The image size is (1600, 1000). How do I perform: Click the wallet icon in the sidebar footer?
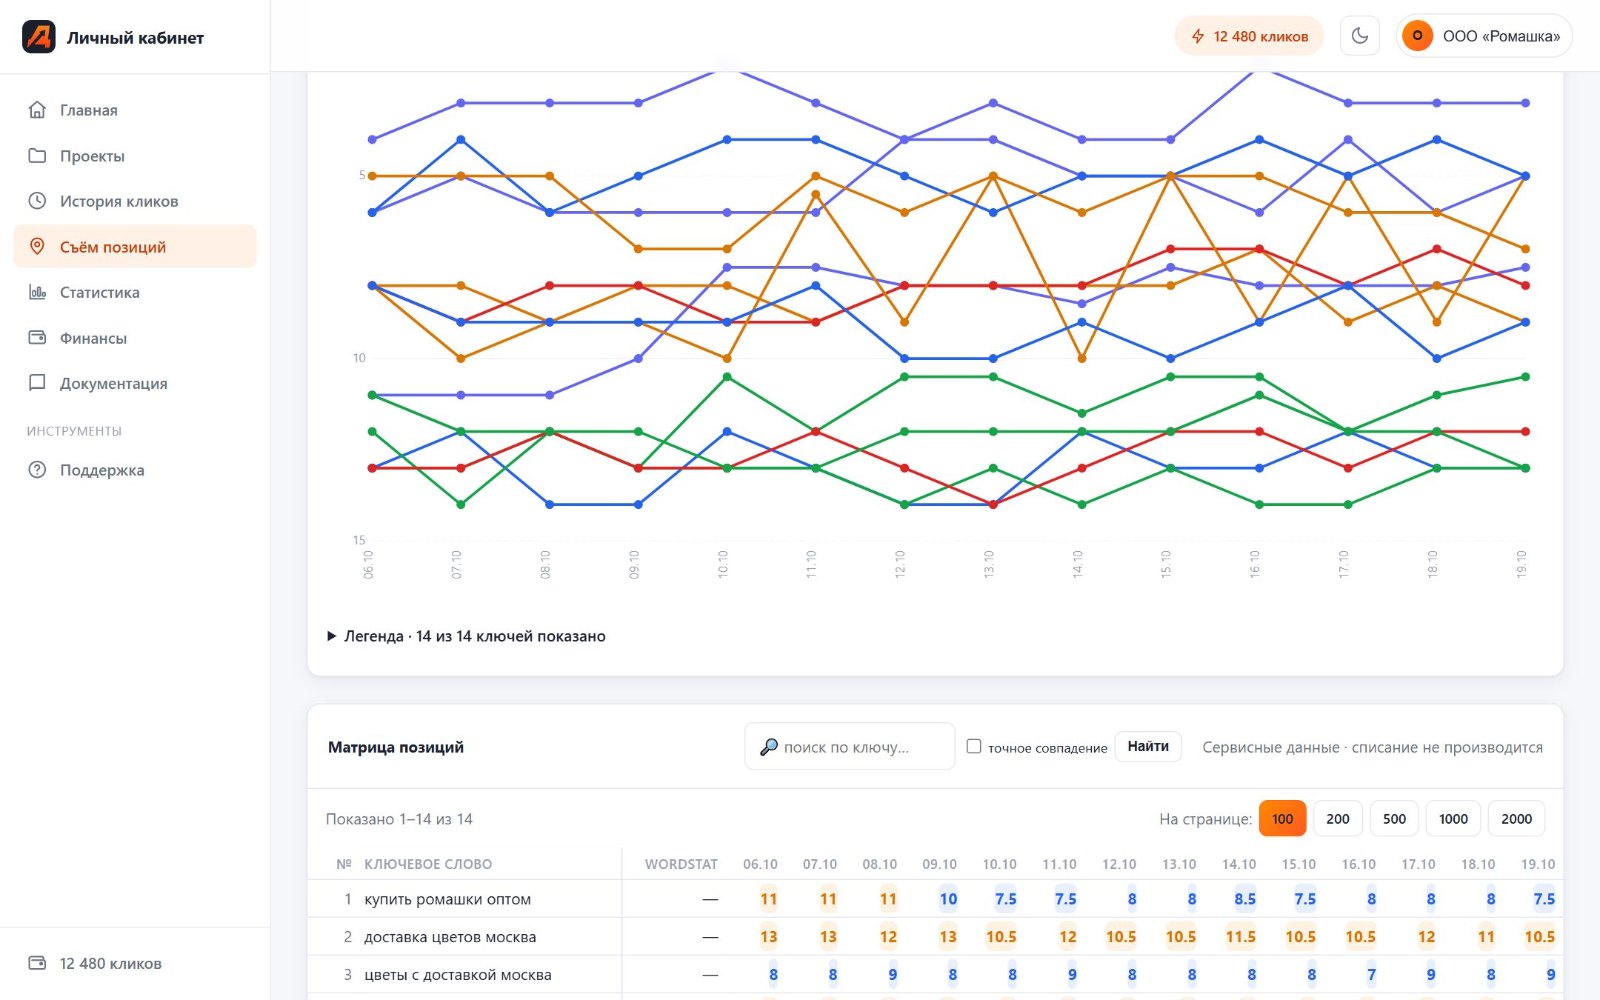pyautogui.click(x=37, y=963)
